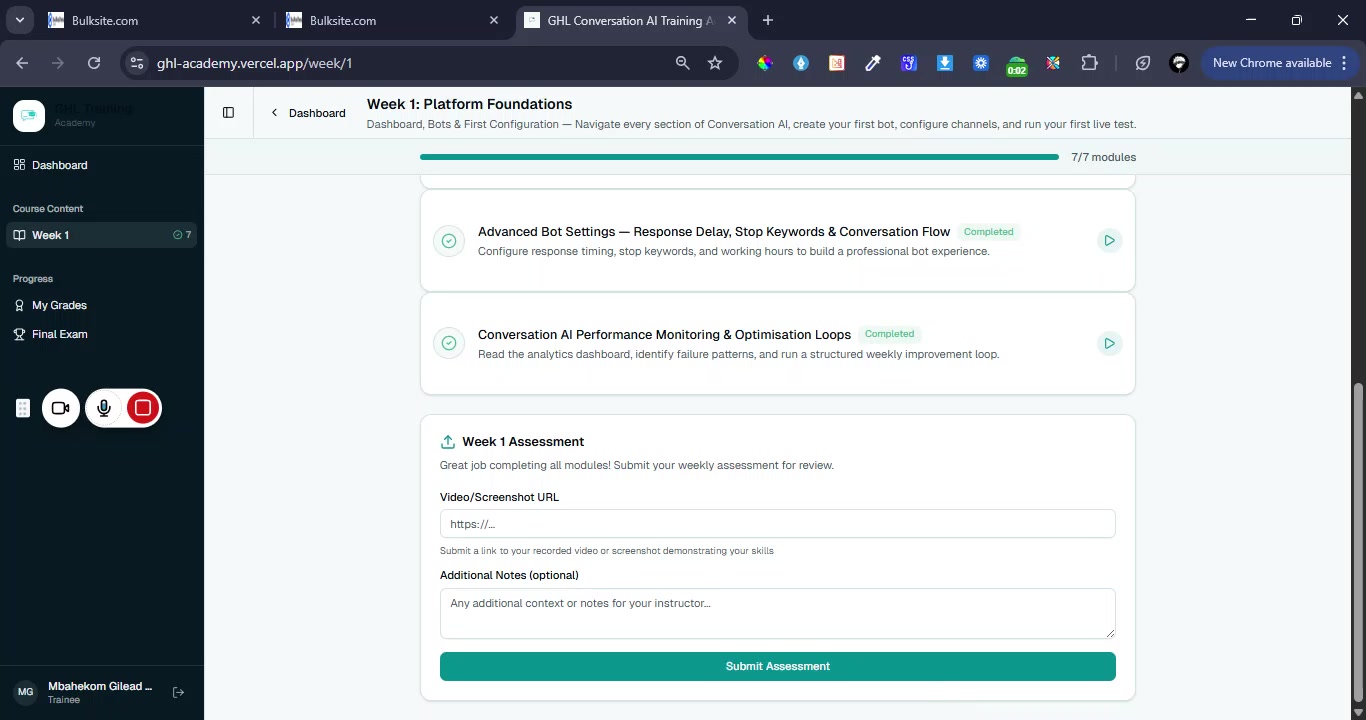The height and width of the screenshot is (720, 1366).
Task: Play the Performance Monitoring module
Action: point(1109,344)
